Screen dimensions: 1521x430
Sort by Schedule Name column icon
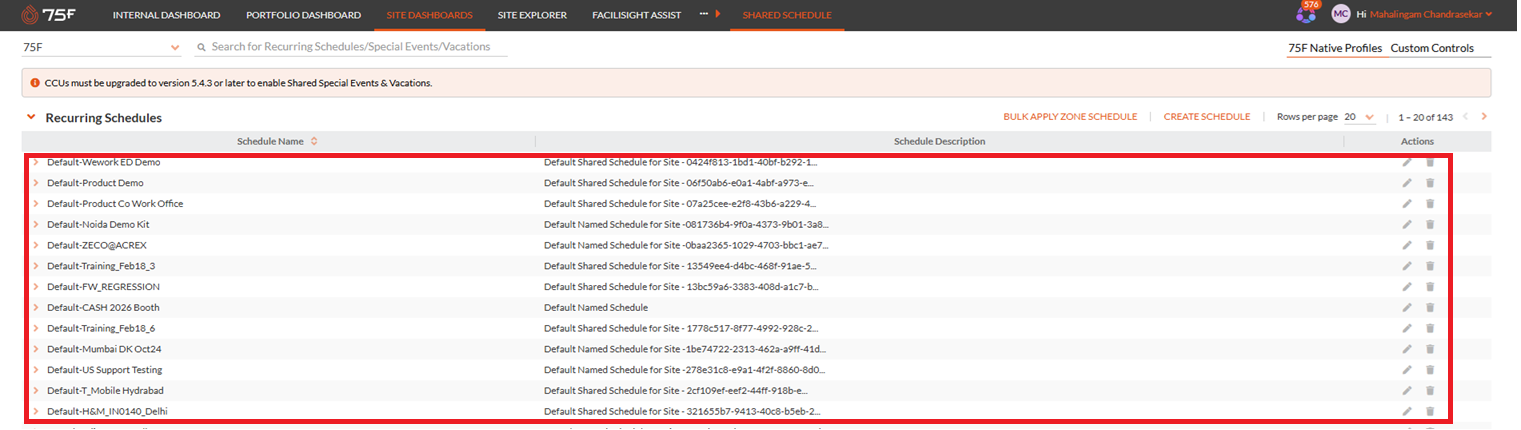[x=314, y=141]
